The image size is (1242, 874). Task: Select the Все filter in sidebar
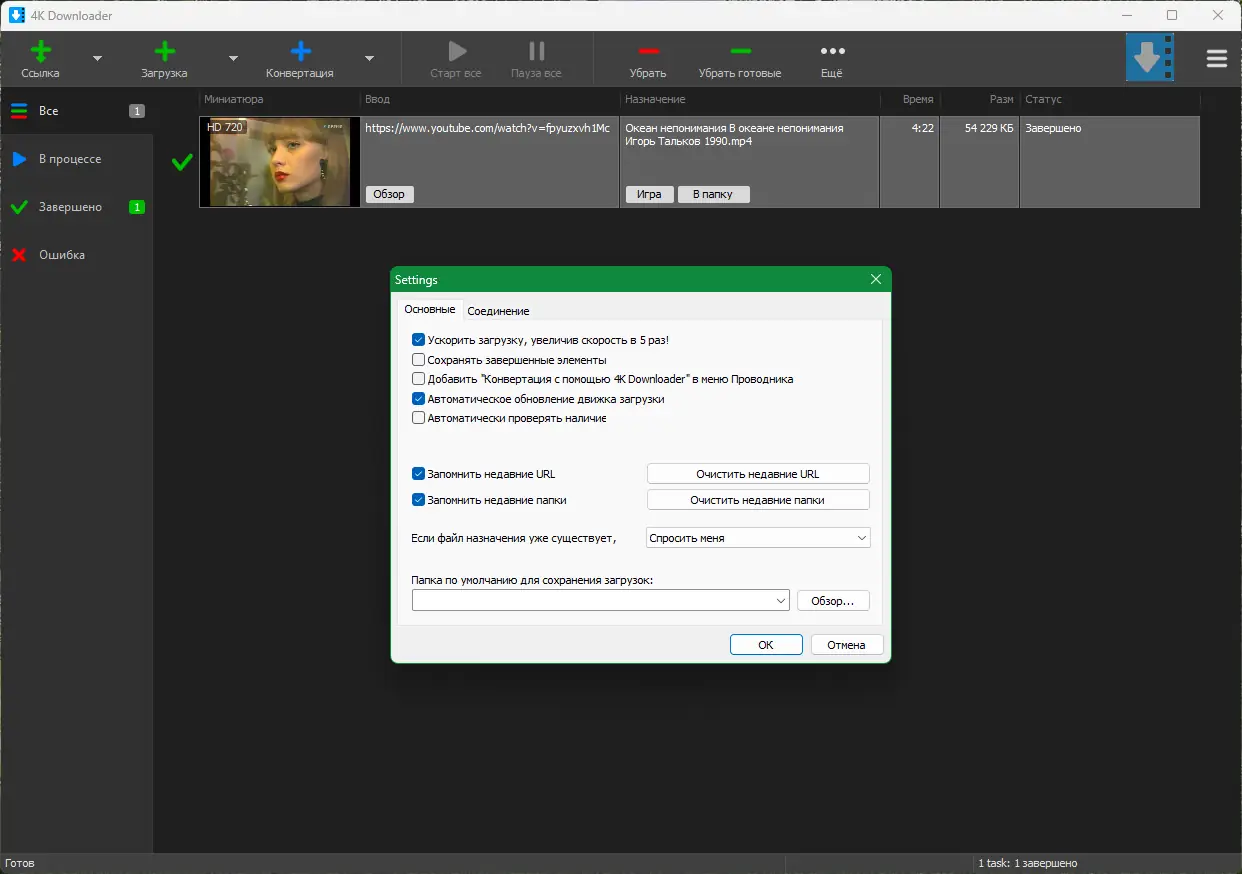click(76, 111)
